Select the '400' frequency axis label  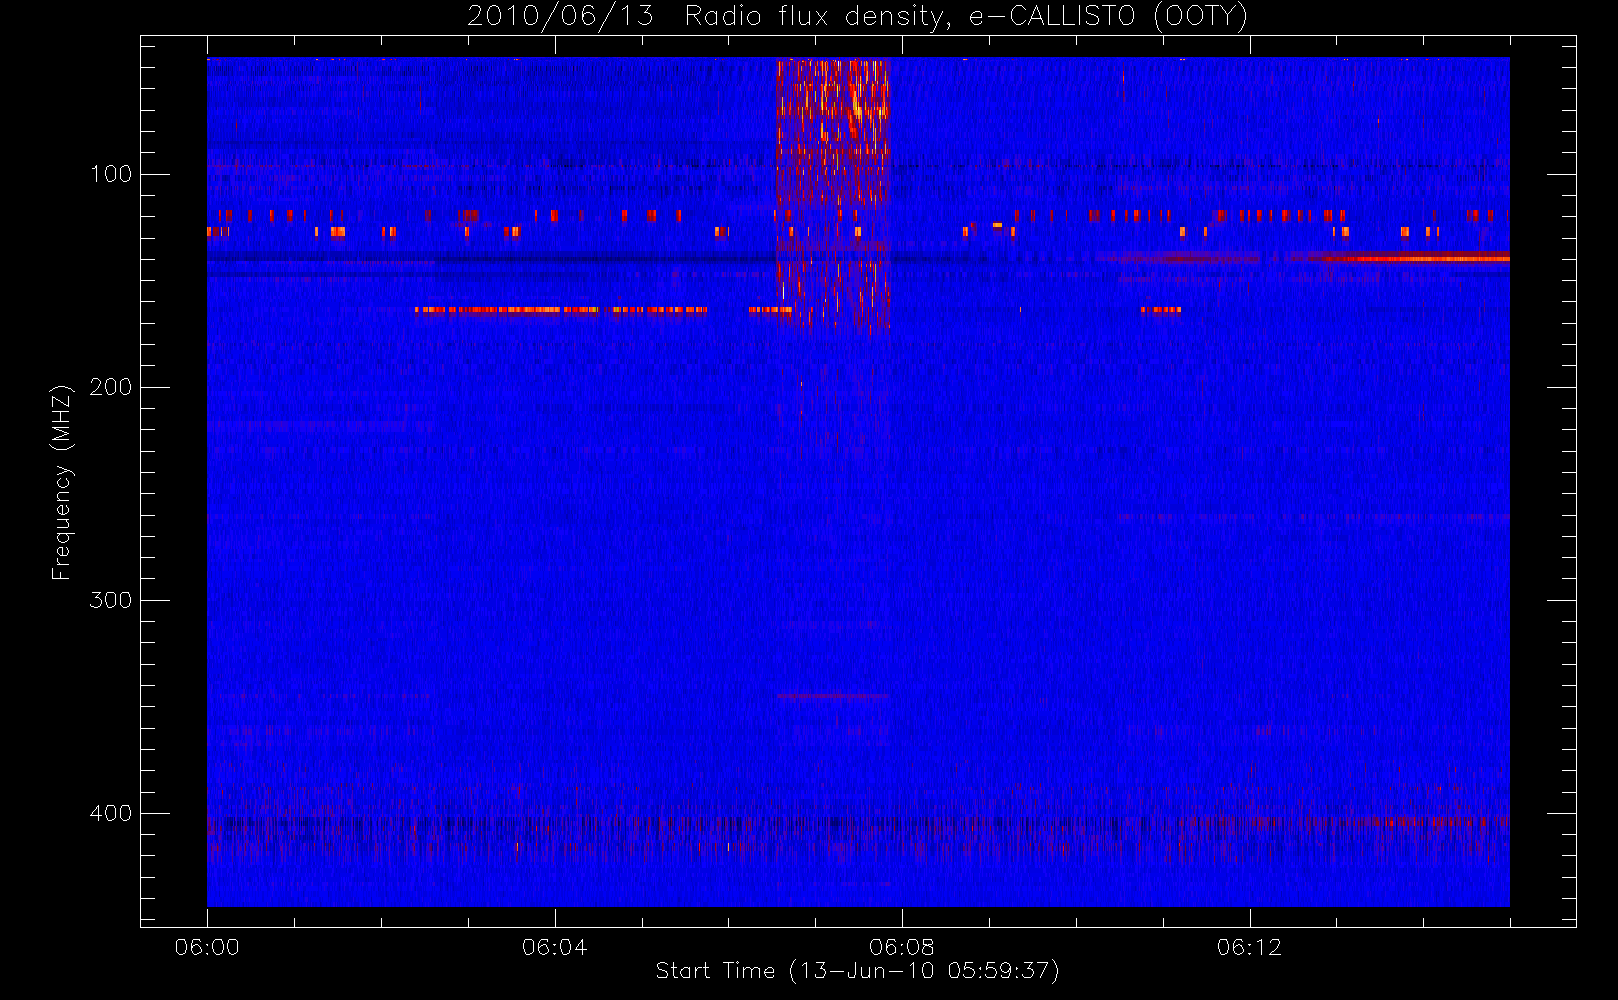pos(110,813)
